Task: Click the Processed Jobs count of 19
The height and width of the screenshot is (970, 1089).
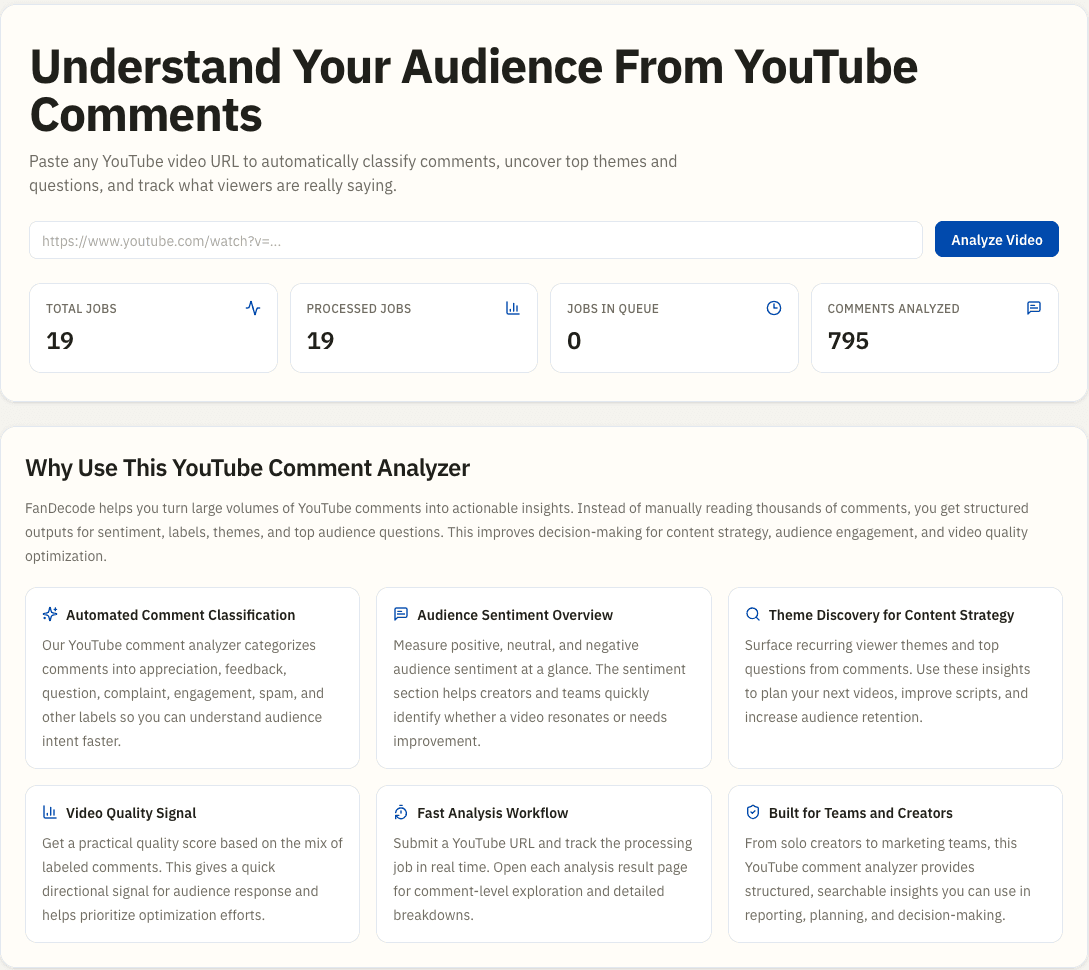Action: [x=320, y=341]
